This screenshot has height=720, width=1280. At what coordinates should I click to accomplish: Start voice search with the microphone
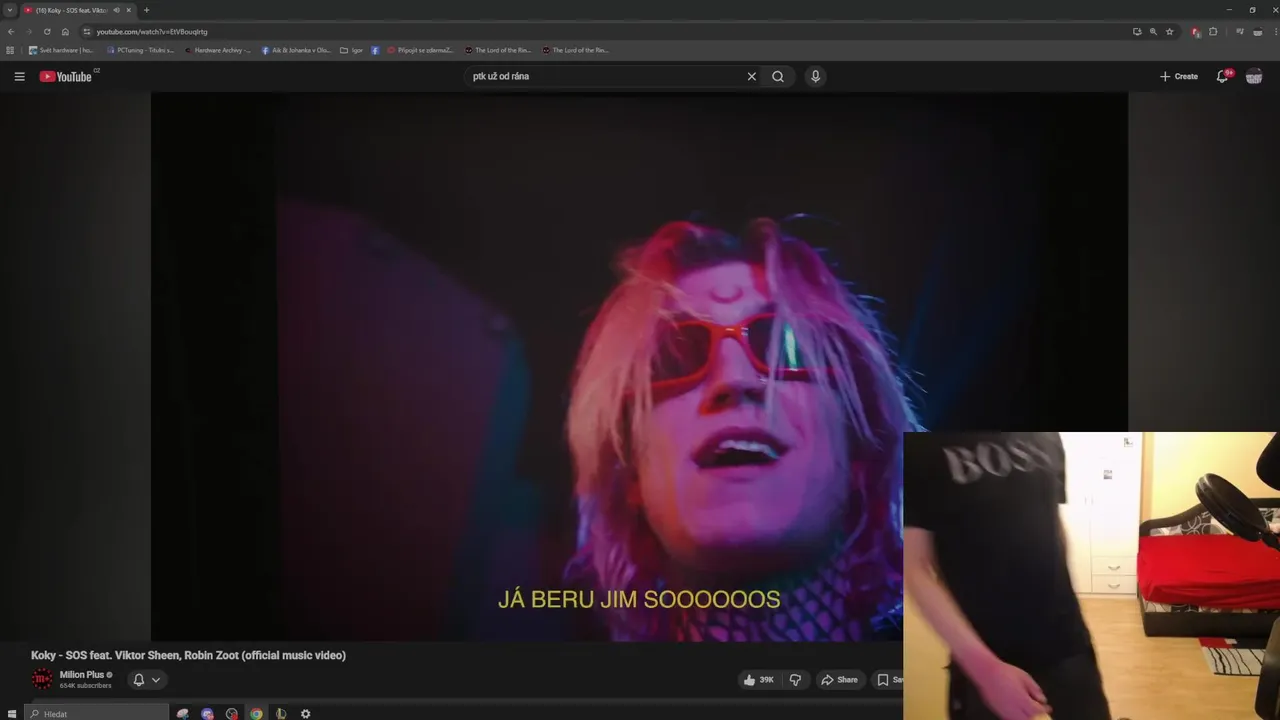click(815, 76)
